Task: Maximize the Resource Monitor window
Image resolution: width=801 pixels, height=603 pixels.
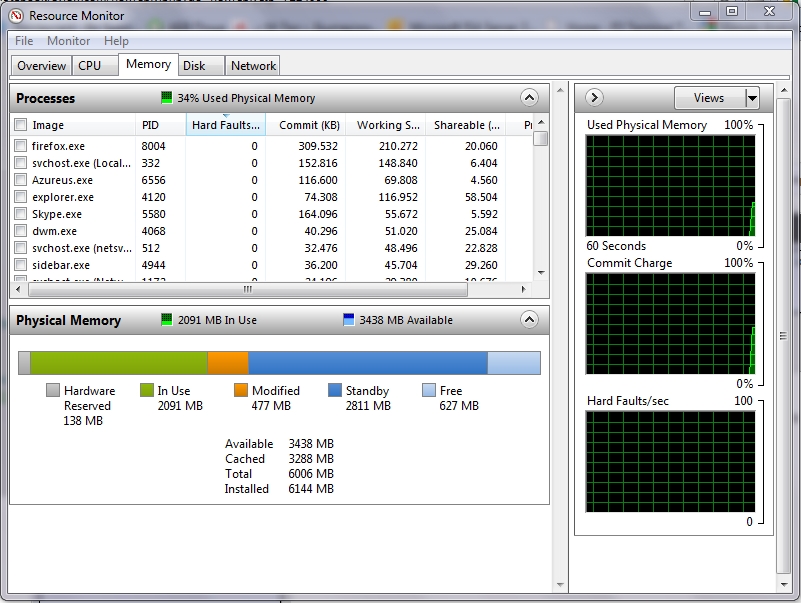Action: (732, 12)
